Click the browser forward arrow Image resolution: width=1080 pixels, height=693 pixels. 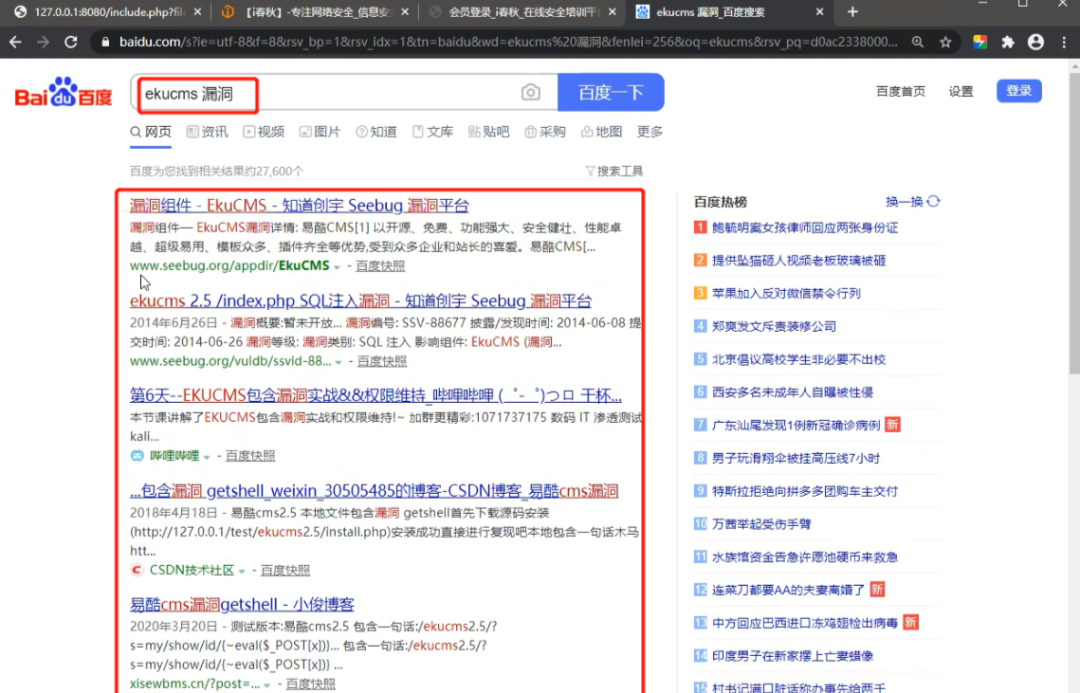[43, 42]
